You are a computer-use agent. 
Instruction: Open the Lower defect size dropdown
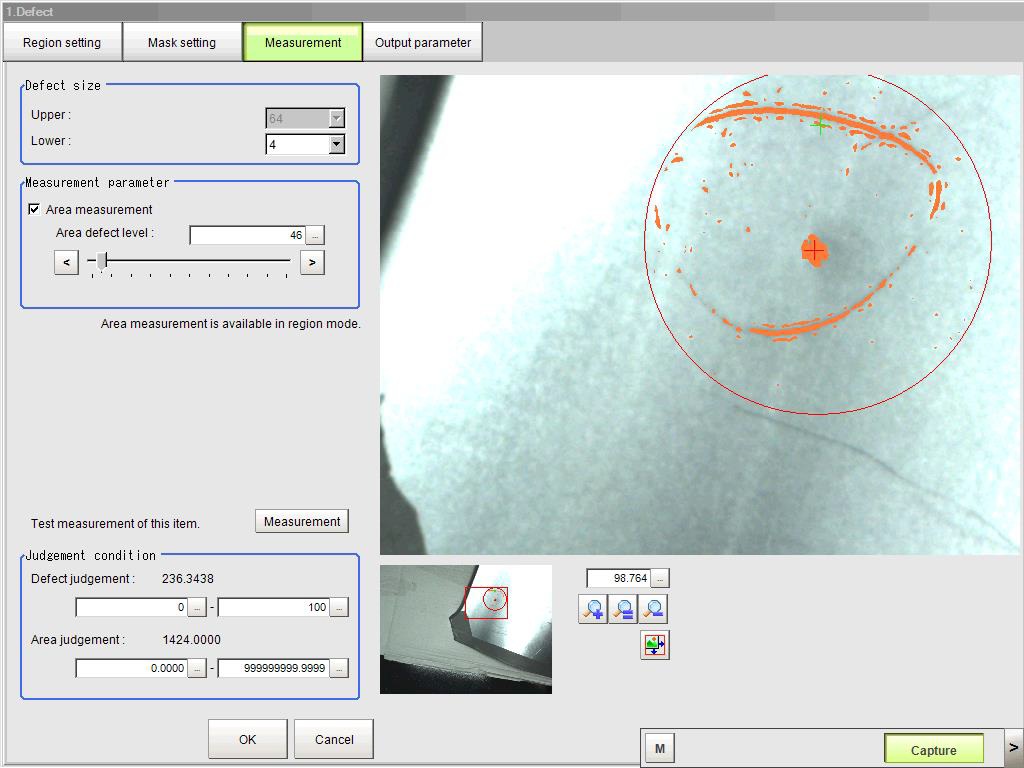[x=336, y=144]
